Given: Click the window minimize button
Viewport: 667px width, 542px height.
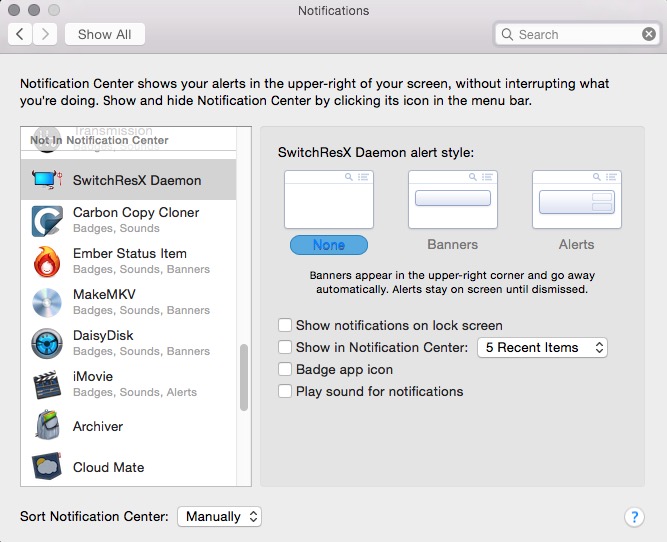Looking at the screenshot, I should [34, 10].
